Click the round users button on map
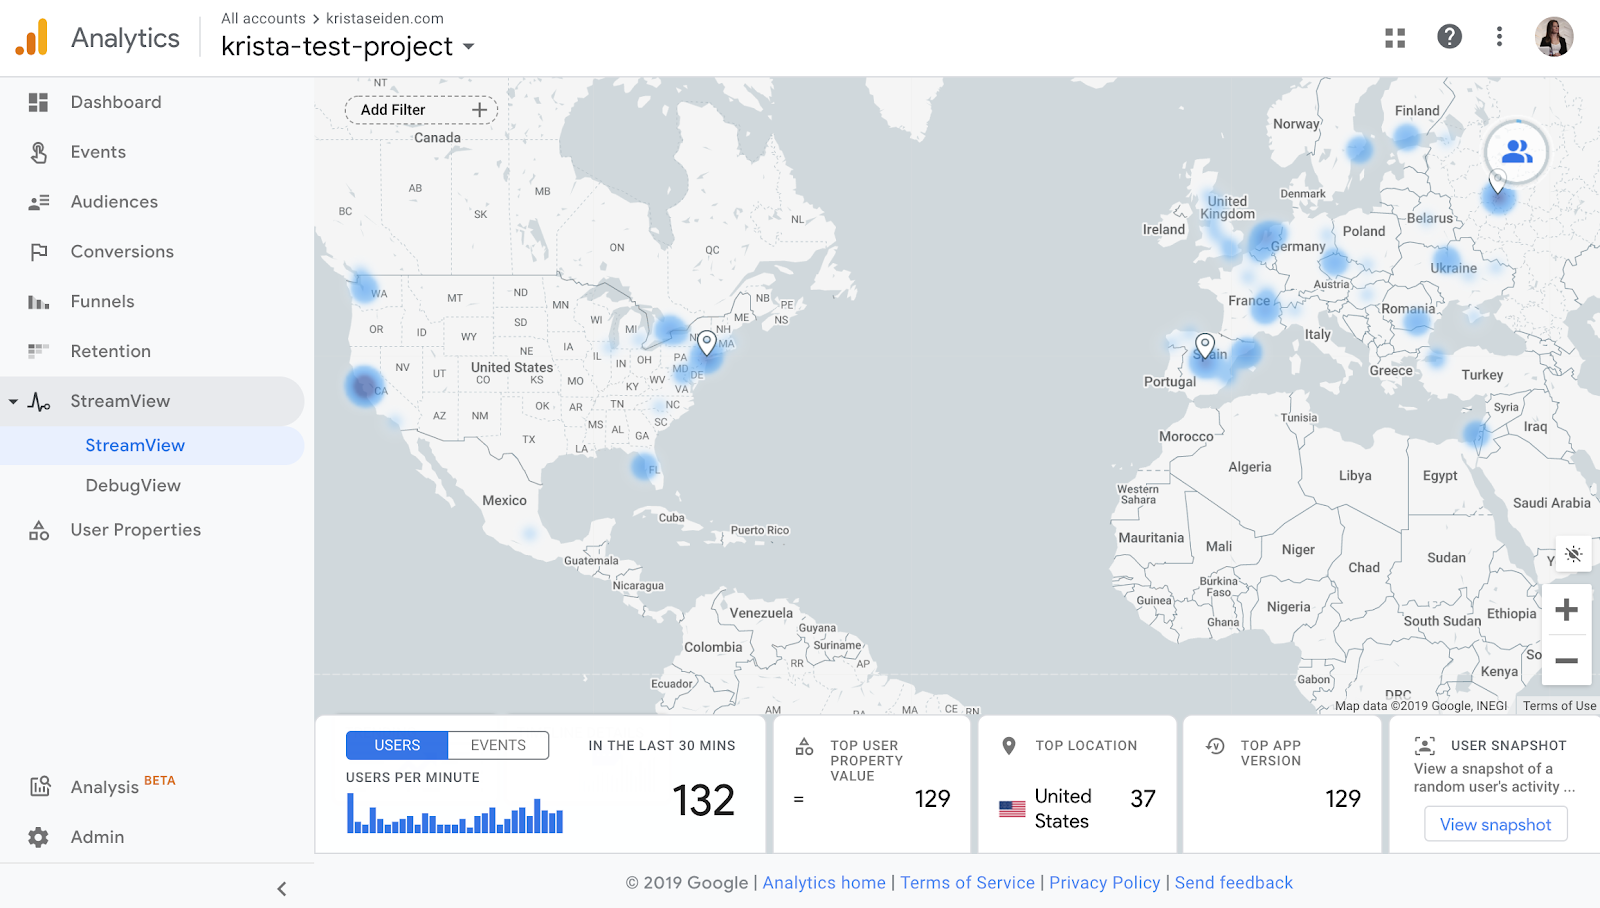1600x908 pixels. tap(1516, 152)
